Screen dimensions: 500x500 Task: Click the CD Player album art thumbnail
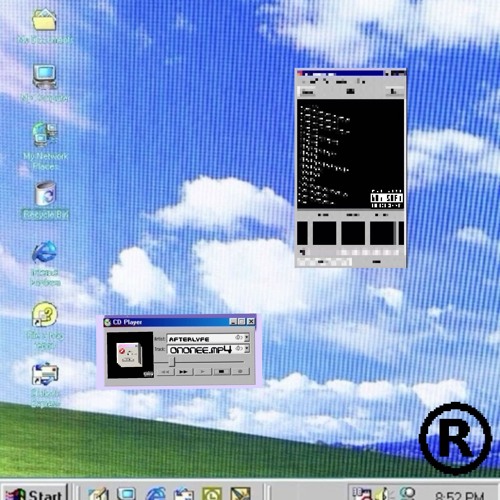130,355
